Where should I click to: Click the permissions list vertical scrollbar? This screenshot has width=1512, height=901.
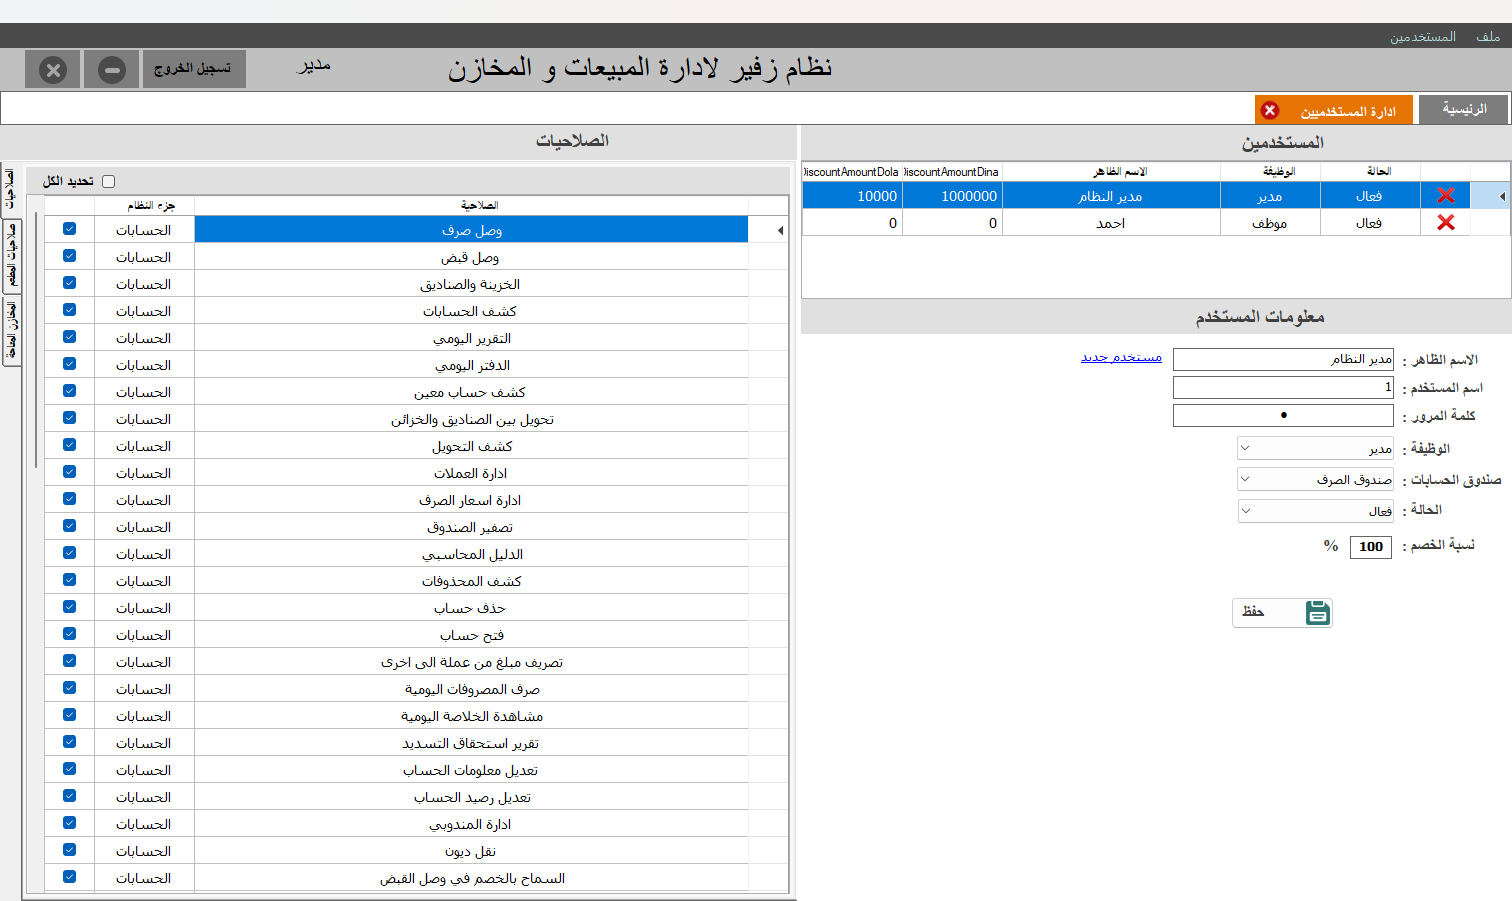[x=36, y=340]
